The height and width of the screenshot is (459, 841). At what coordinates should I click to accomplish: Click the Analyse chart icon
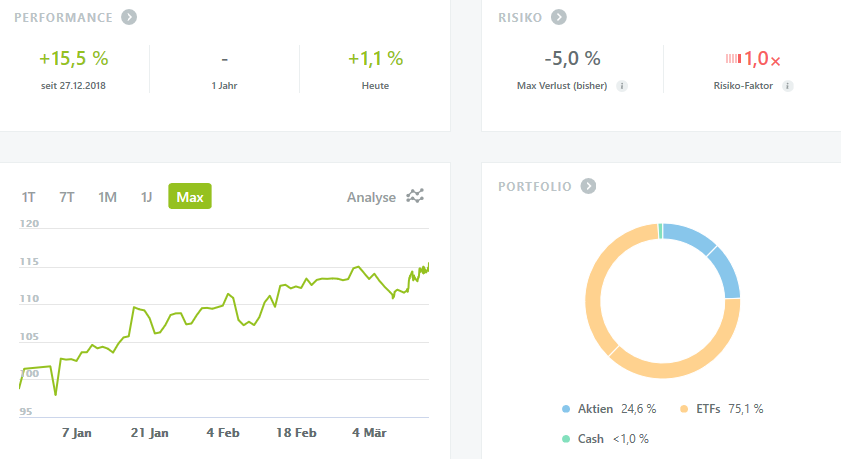click(x=416, y=197)
